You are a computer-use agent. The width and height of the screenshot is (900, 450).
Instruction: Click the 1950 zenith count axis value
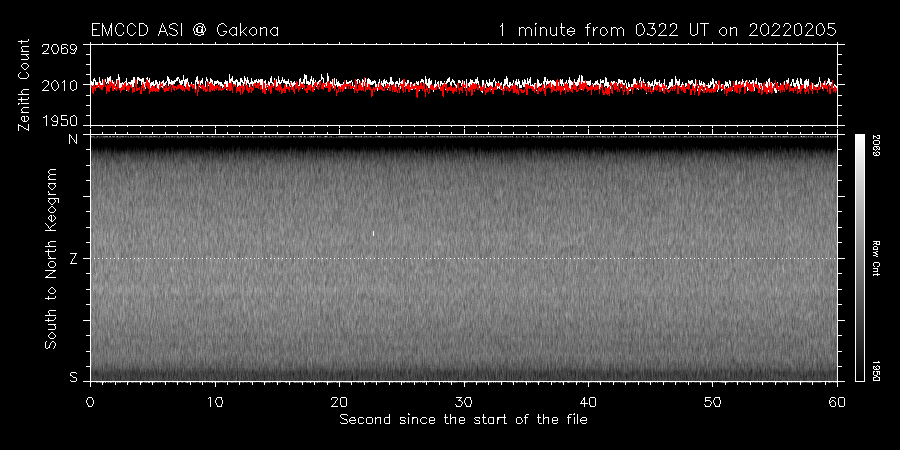(x=60, y=121)
